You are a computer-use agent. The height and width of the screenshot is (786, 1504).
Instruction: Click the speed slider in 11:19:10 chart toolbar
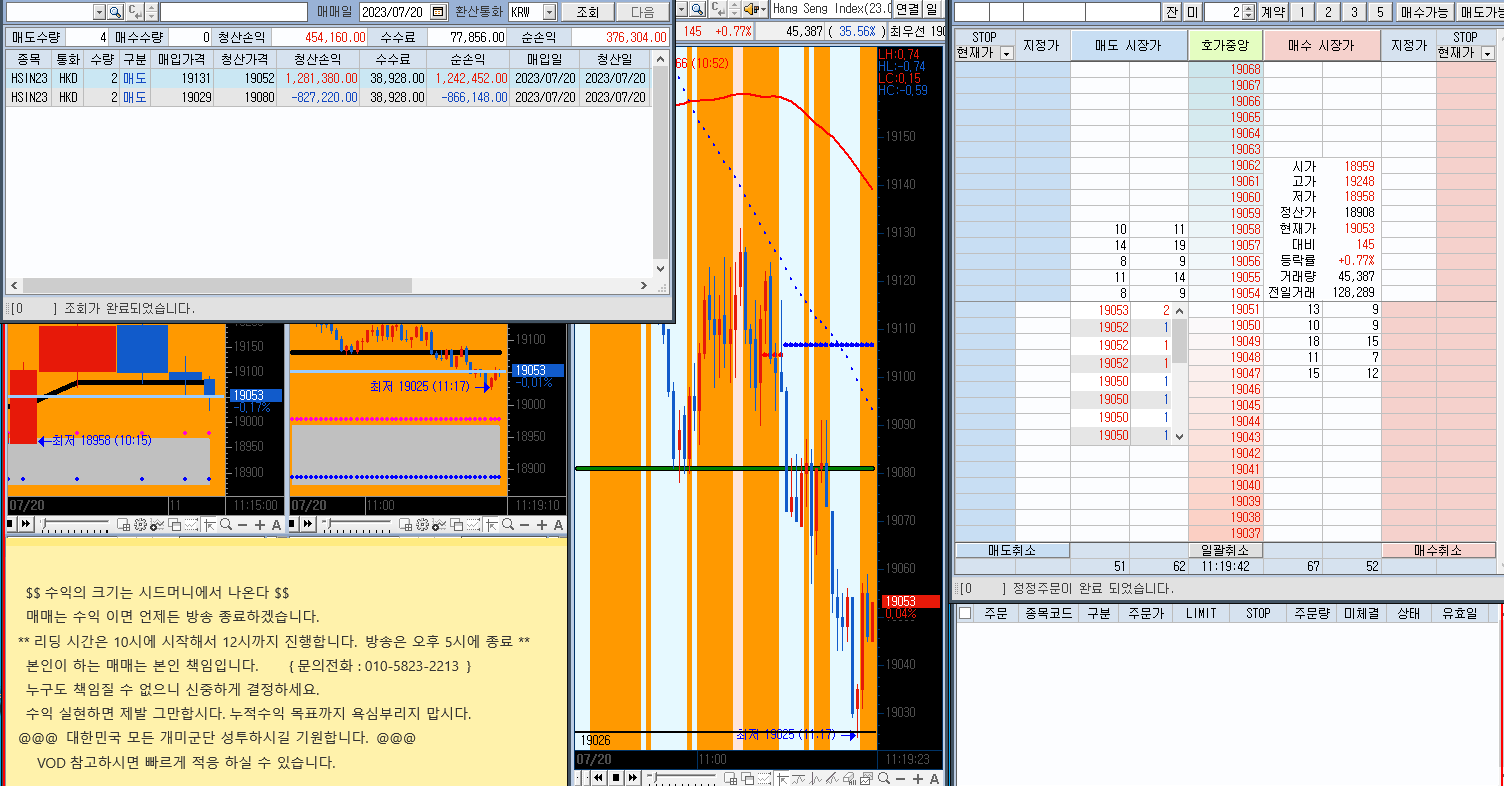point(358,524)
